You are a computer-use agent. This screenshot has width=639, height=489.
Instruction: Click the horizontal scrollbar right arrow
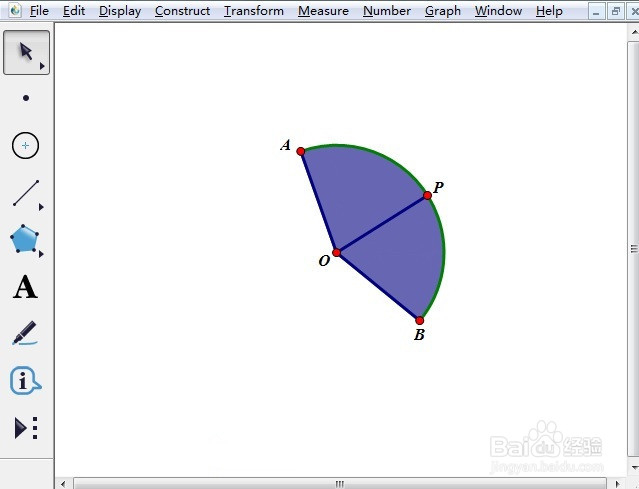pyautogui.click(x=618, y=484)
